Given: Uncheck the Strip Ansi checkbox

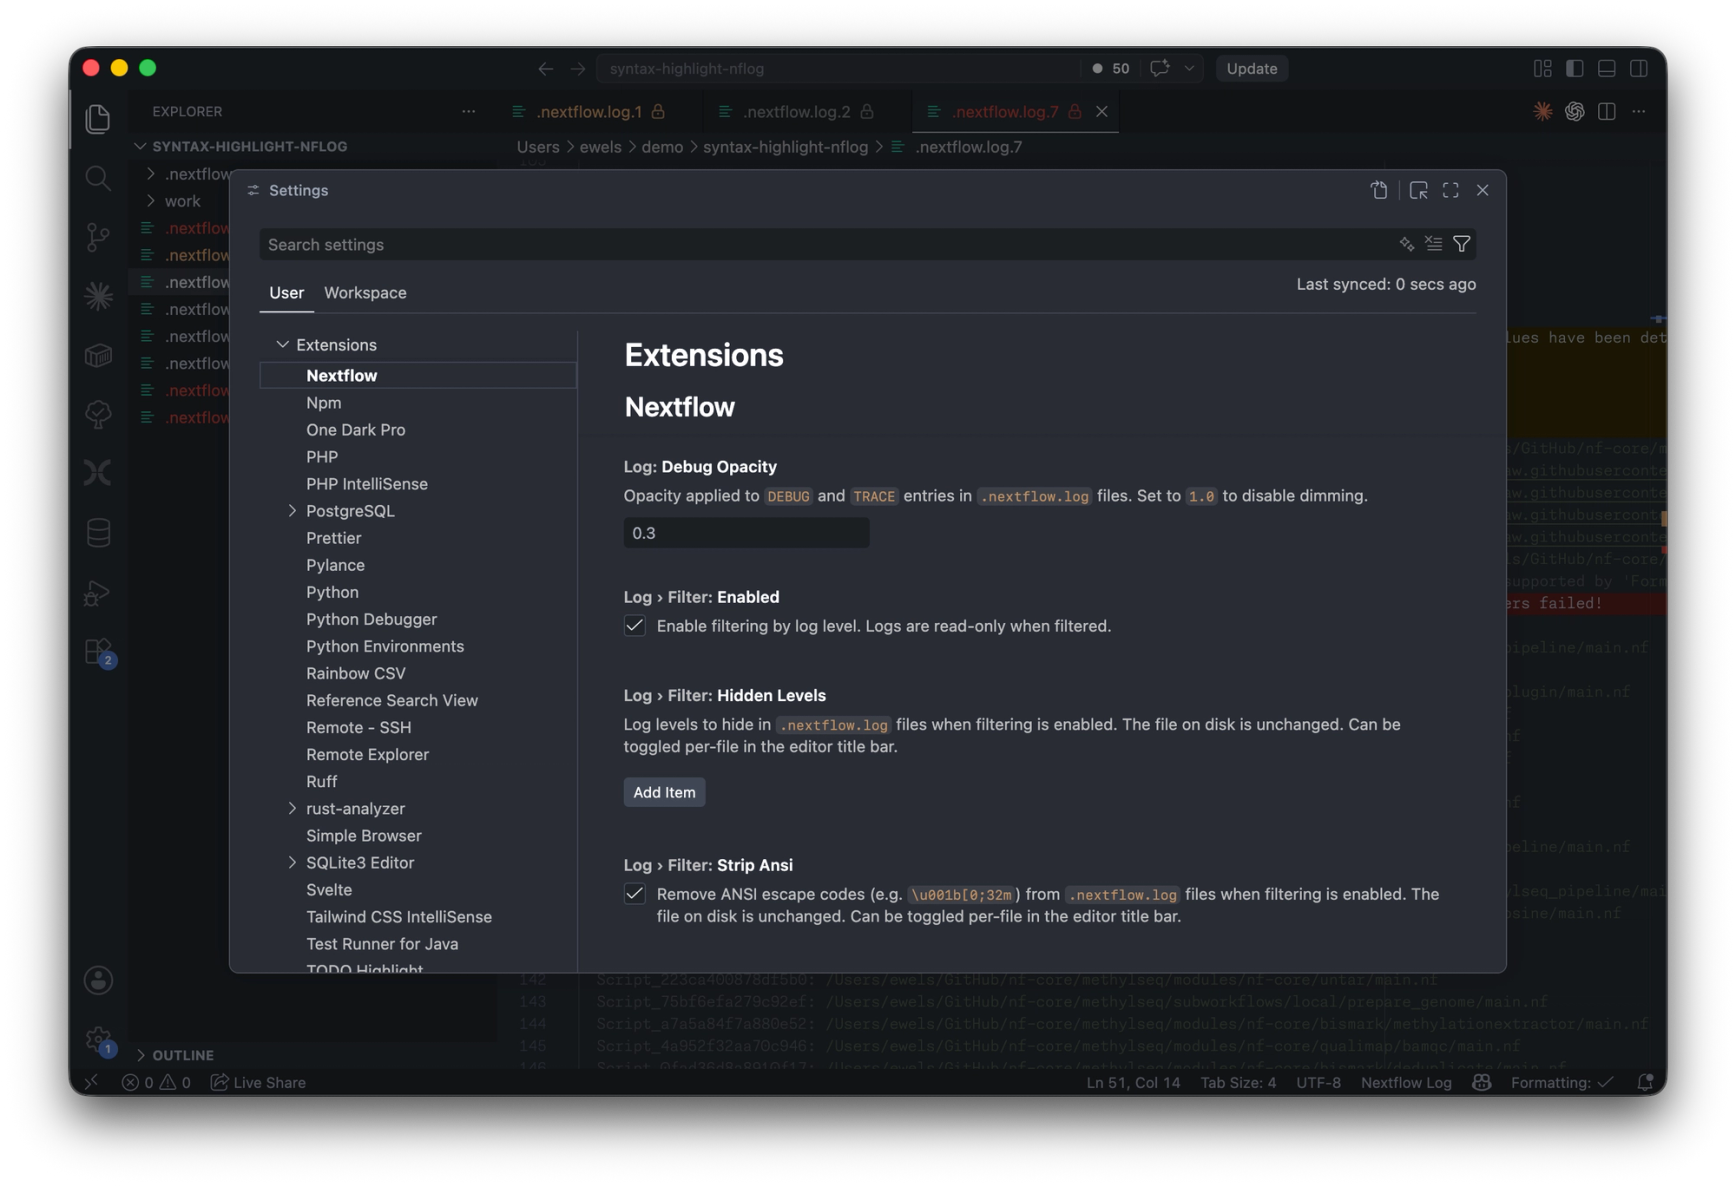Looking at the screenshot, I should pos(634,893).
